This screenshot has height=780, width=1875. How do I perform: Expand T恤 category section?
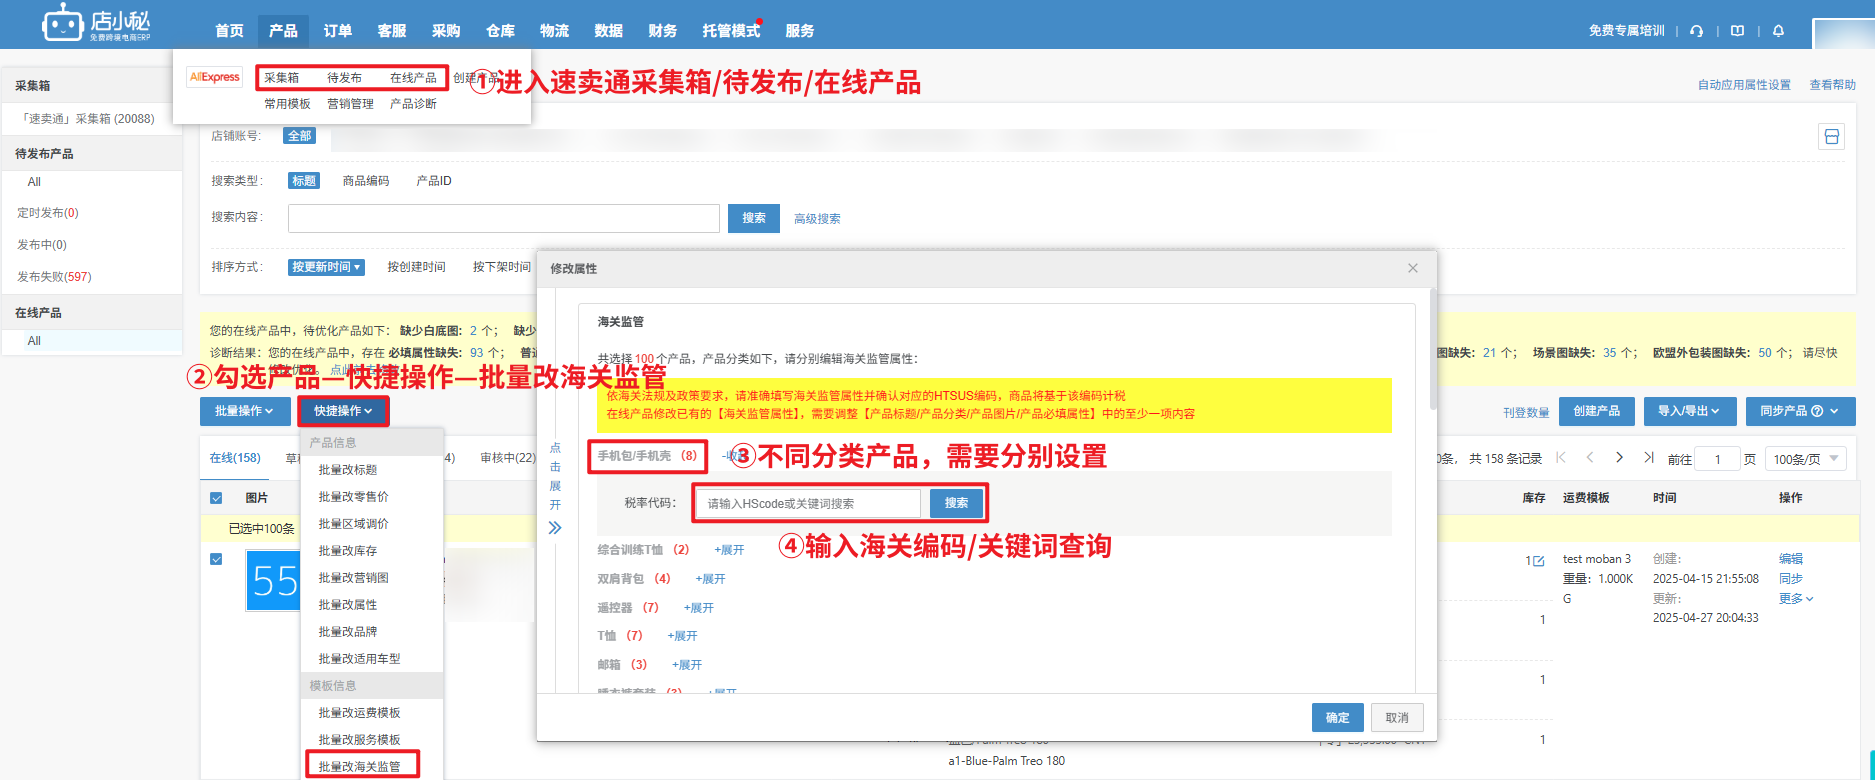pos(682,636)
